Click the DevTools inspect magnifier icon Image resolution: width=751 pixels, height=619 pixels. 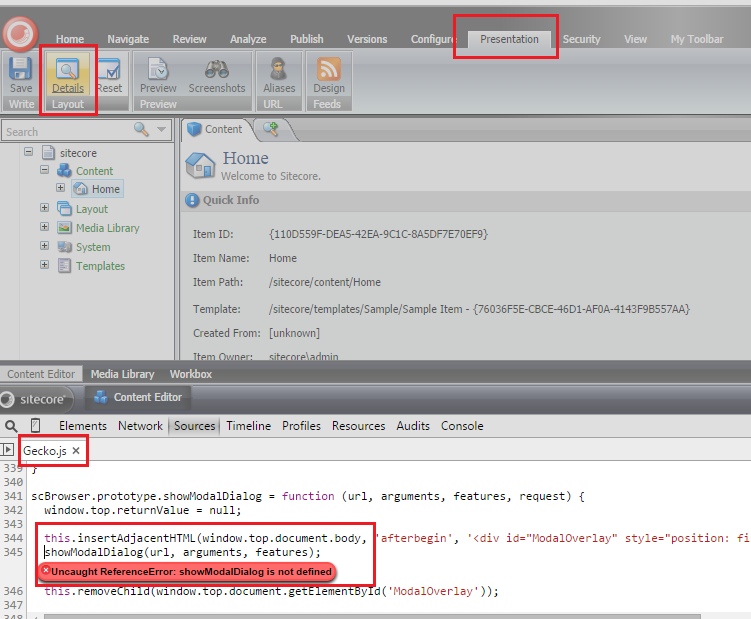11,425
